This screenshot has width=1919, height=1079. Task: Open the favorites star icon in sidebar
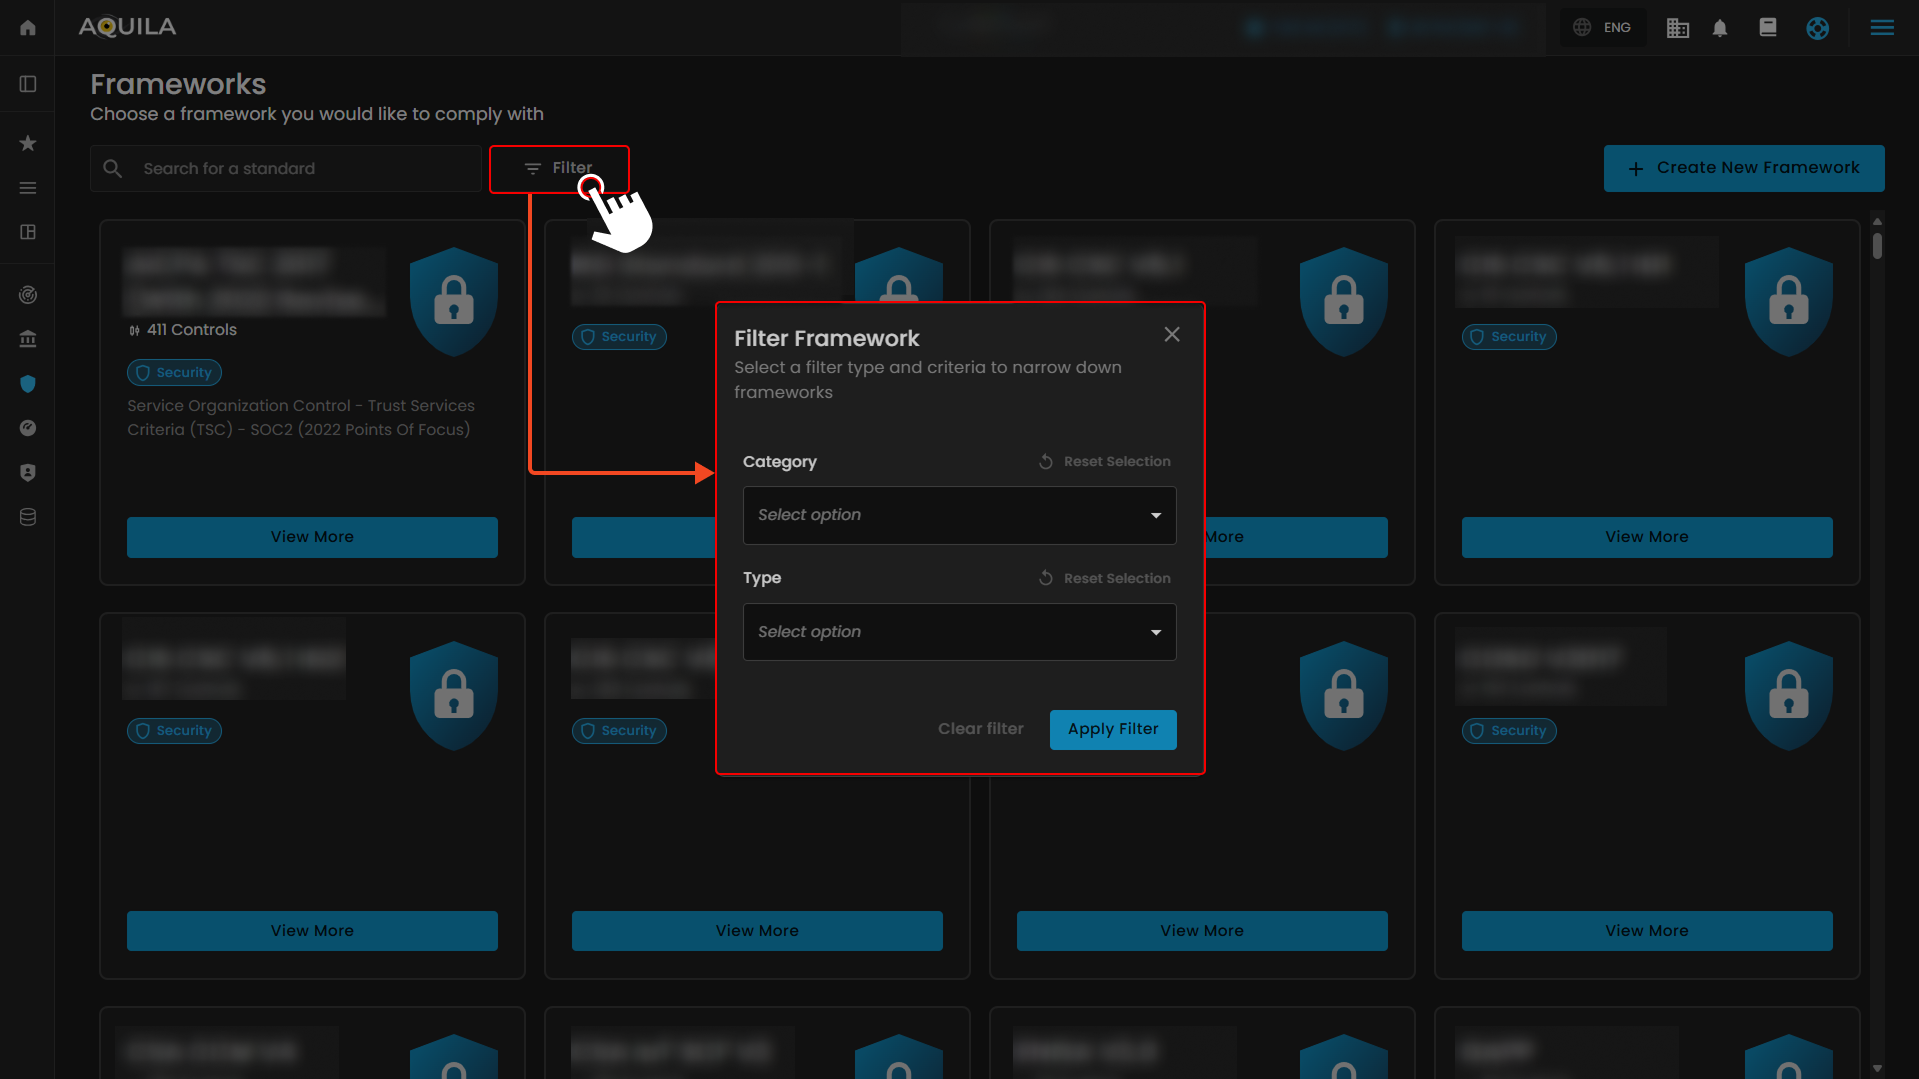(28, 144)
